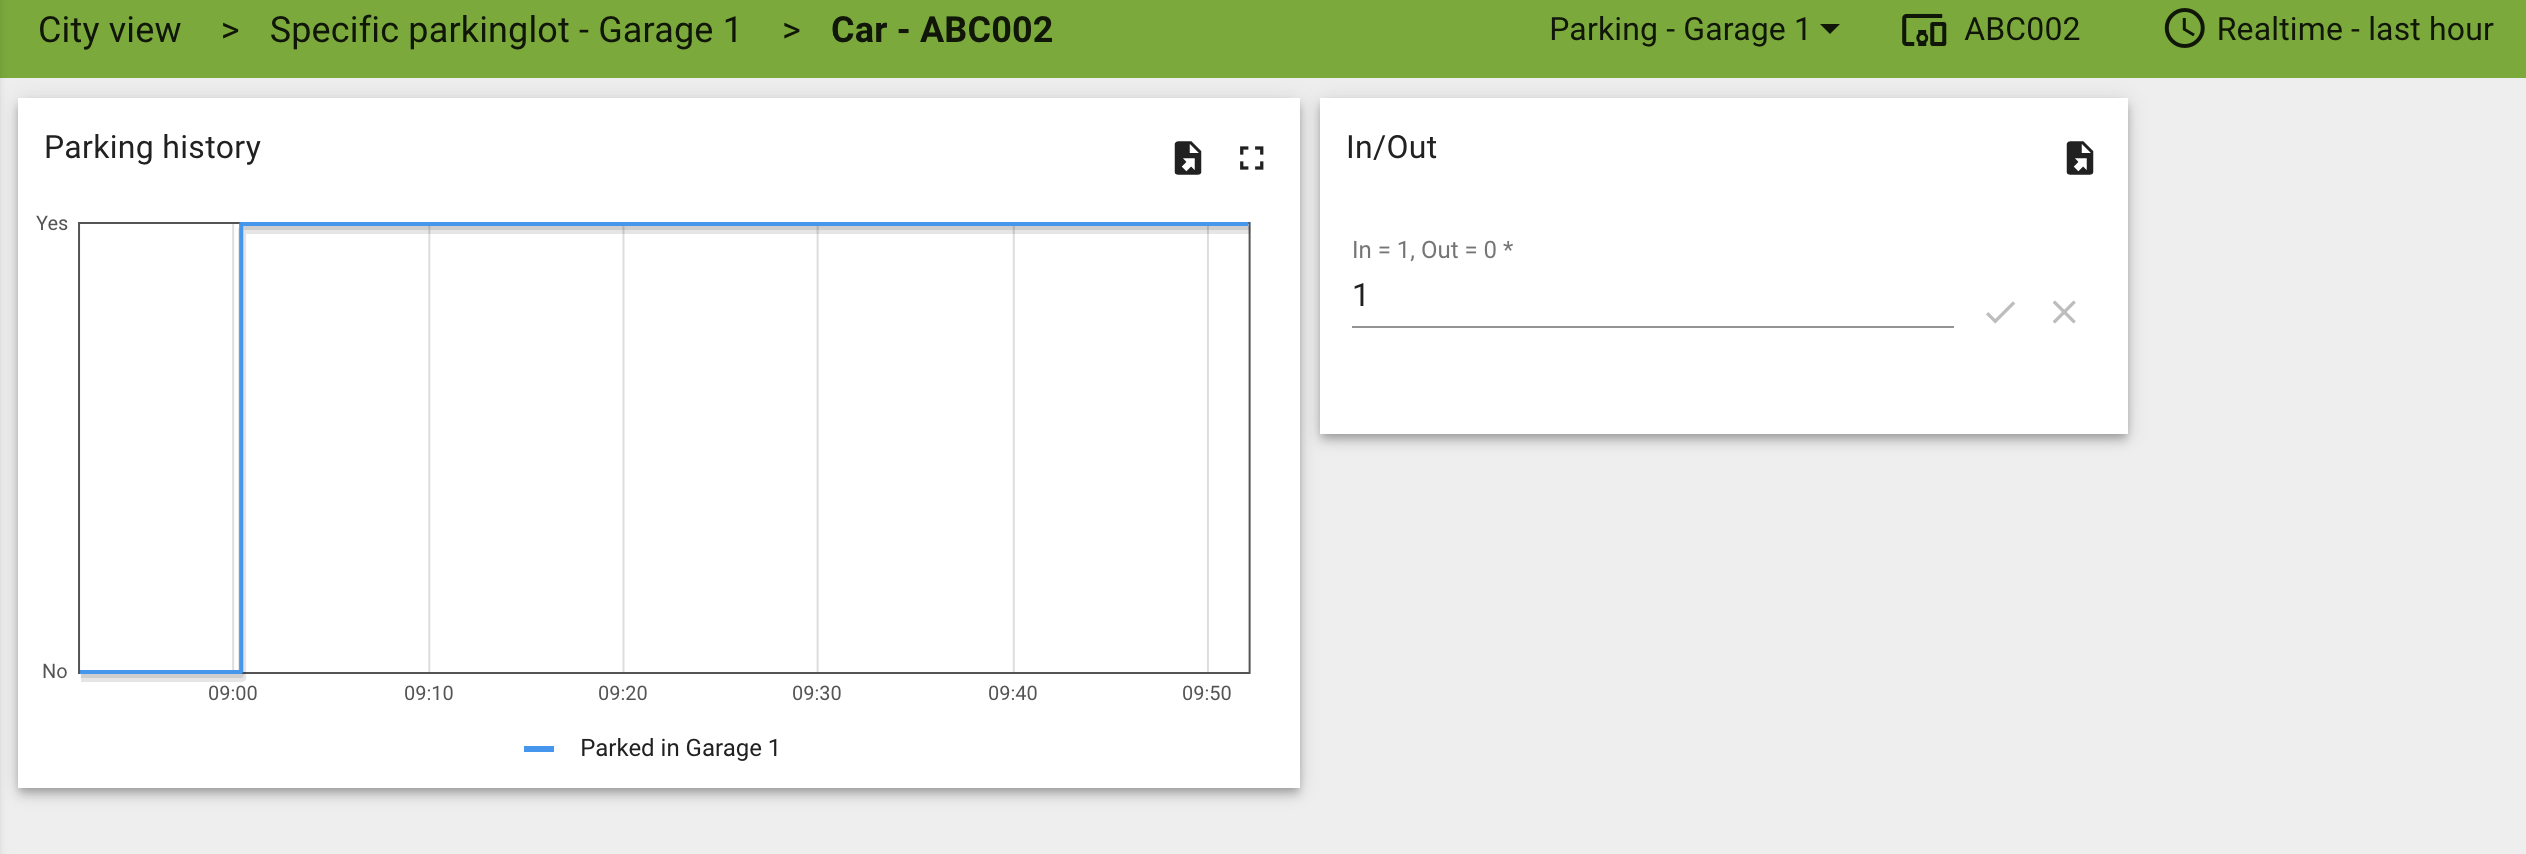This screenshot has height=854, width=2526.
Task: Export Parking history widget data
Action: (x=1187, y=158)
